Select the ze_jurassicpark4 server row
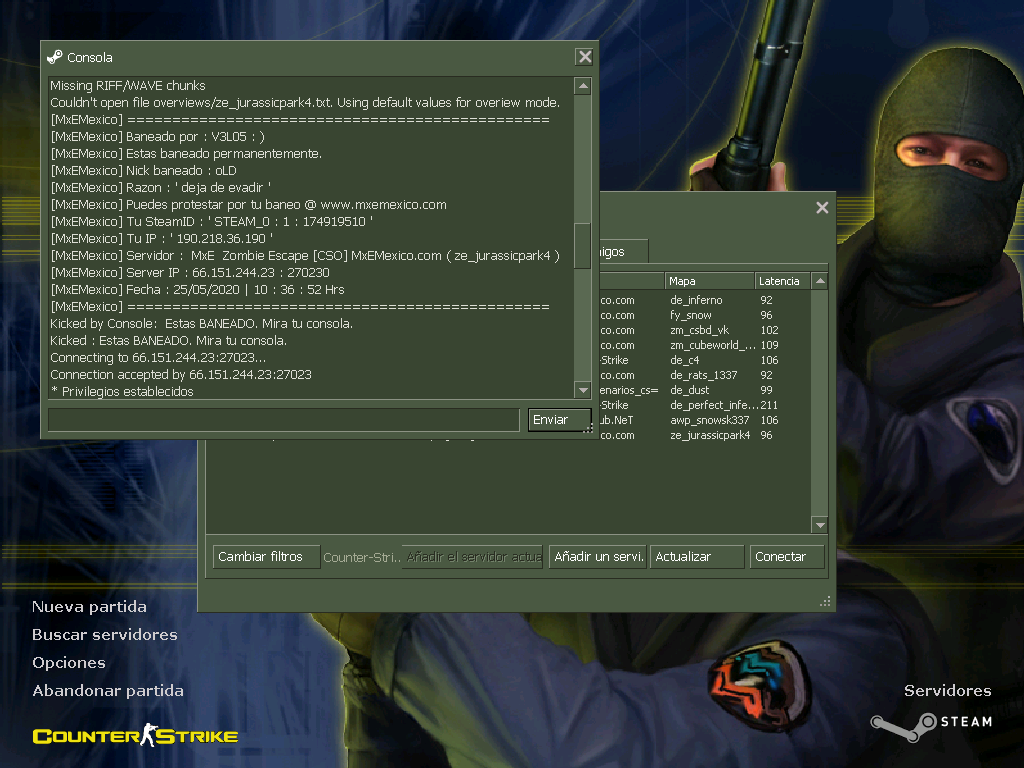 [705, 436]
